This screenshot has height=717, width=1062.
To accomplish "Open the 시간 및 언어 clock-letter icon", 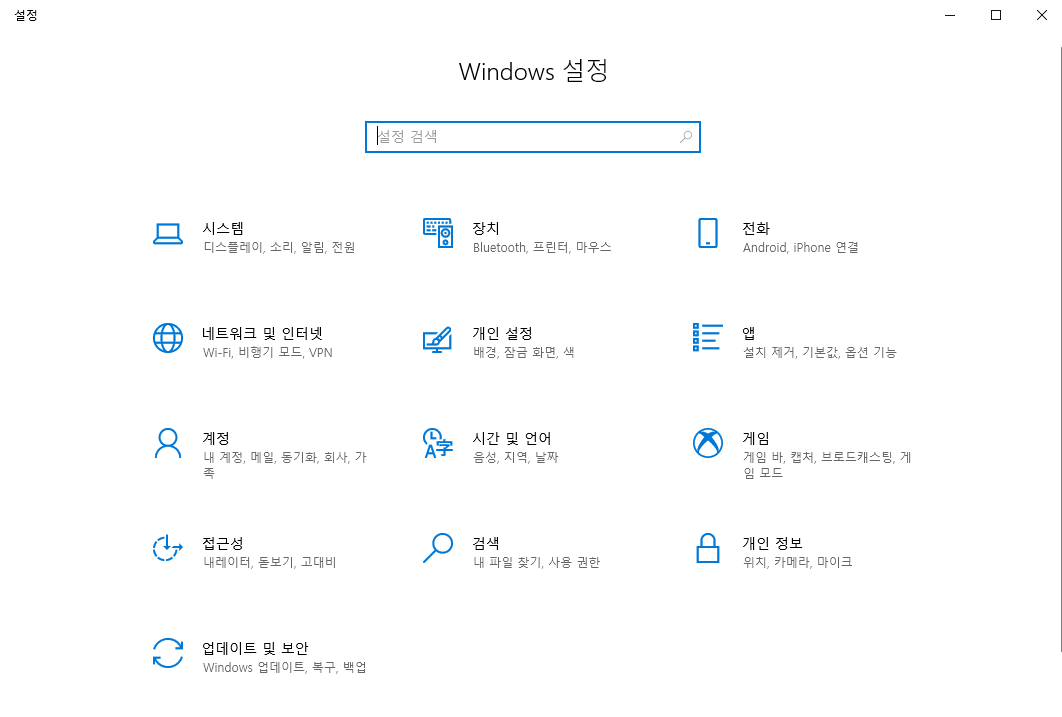I will (x=438, y=443).
